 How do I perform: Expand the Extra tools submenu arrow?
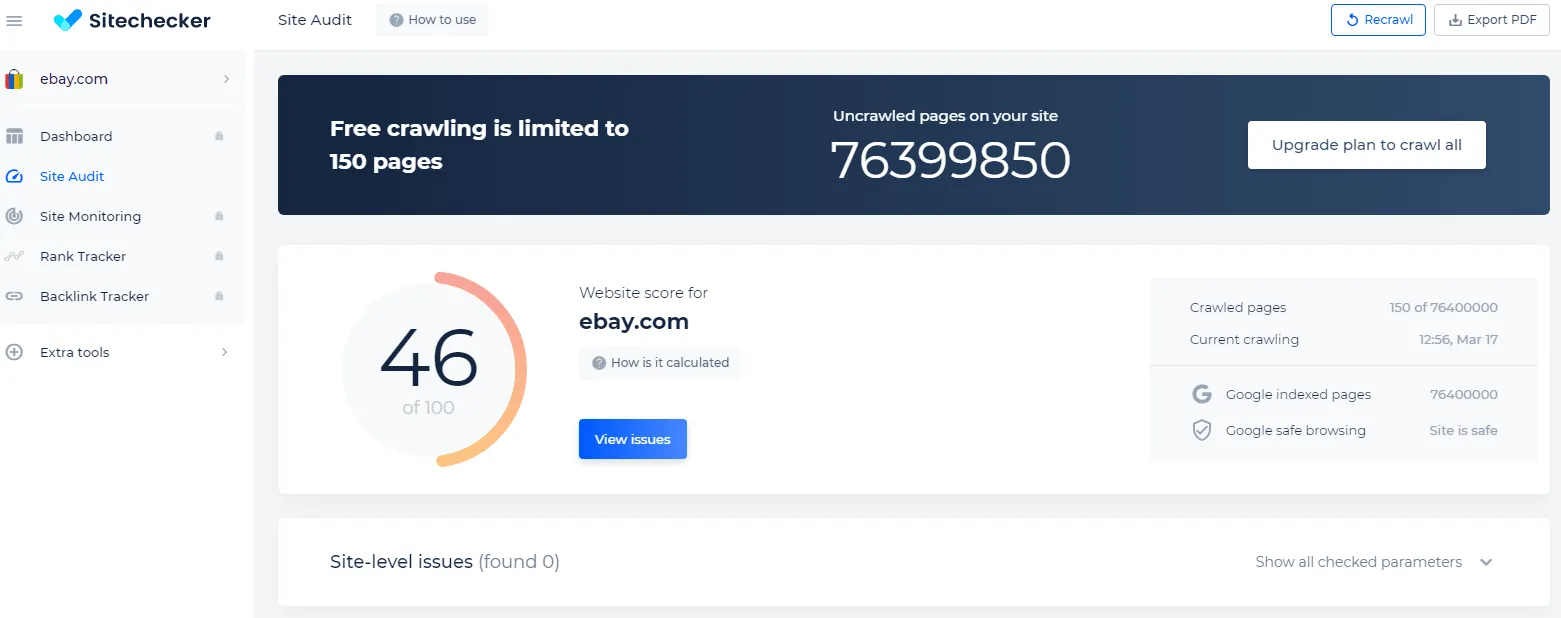(x=225, y=352)
